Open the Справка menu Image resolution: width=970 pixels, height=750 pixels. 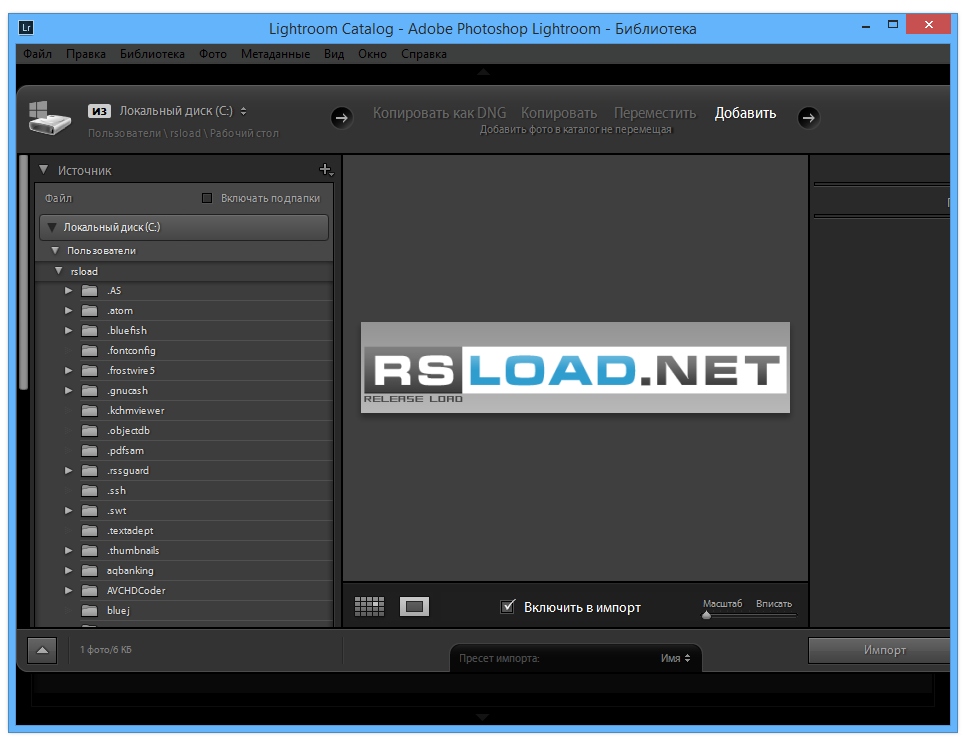click(424, 54)
